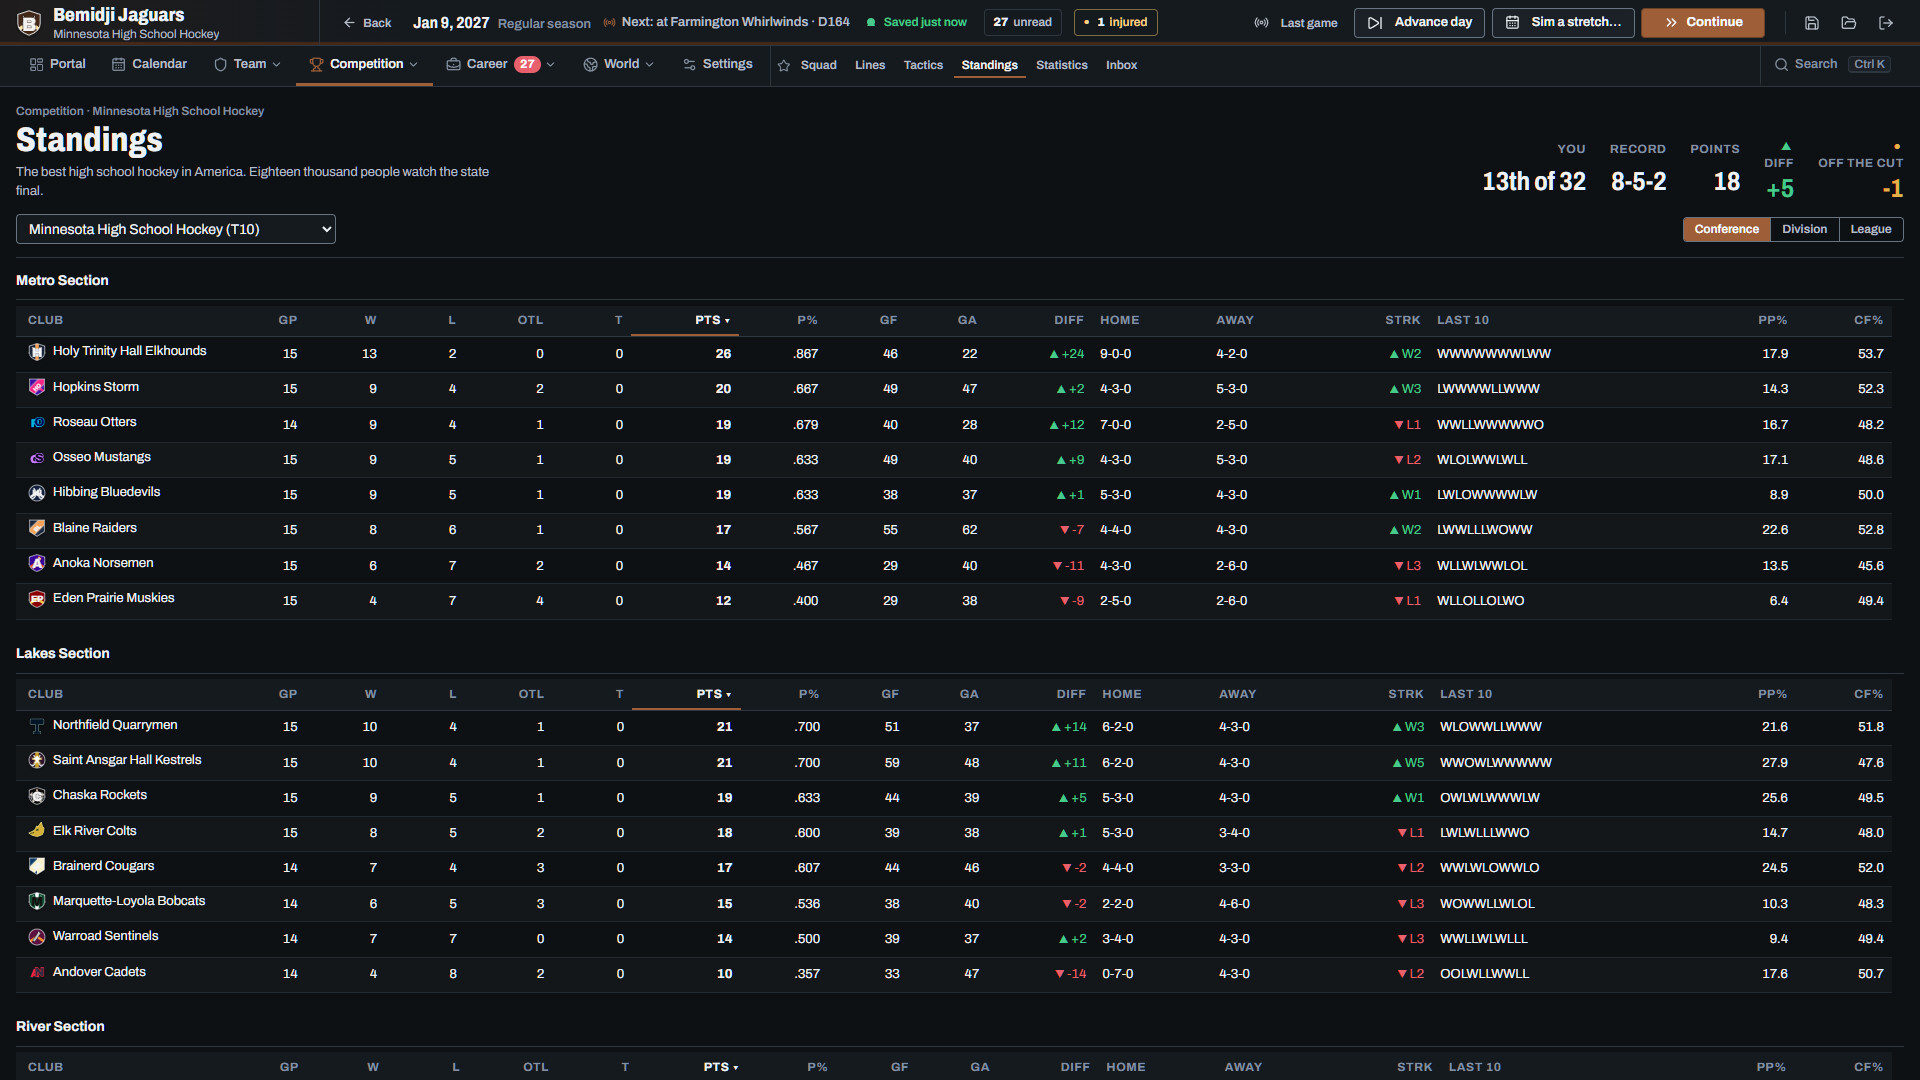
Task: Click Warroad Sentinels team logo
Action: (37, 936)
